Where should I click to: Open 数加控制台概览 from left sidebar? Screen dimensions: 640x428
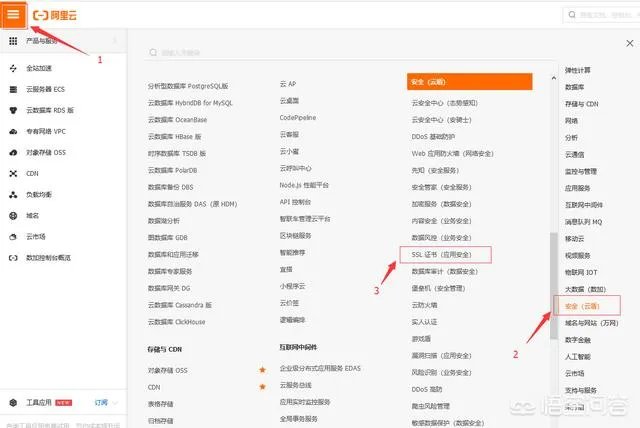point(49,258)
